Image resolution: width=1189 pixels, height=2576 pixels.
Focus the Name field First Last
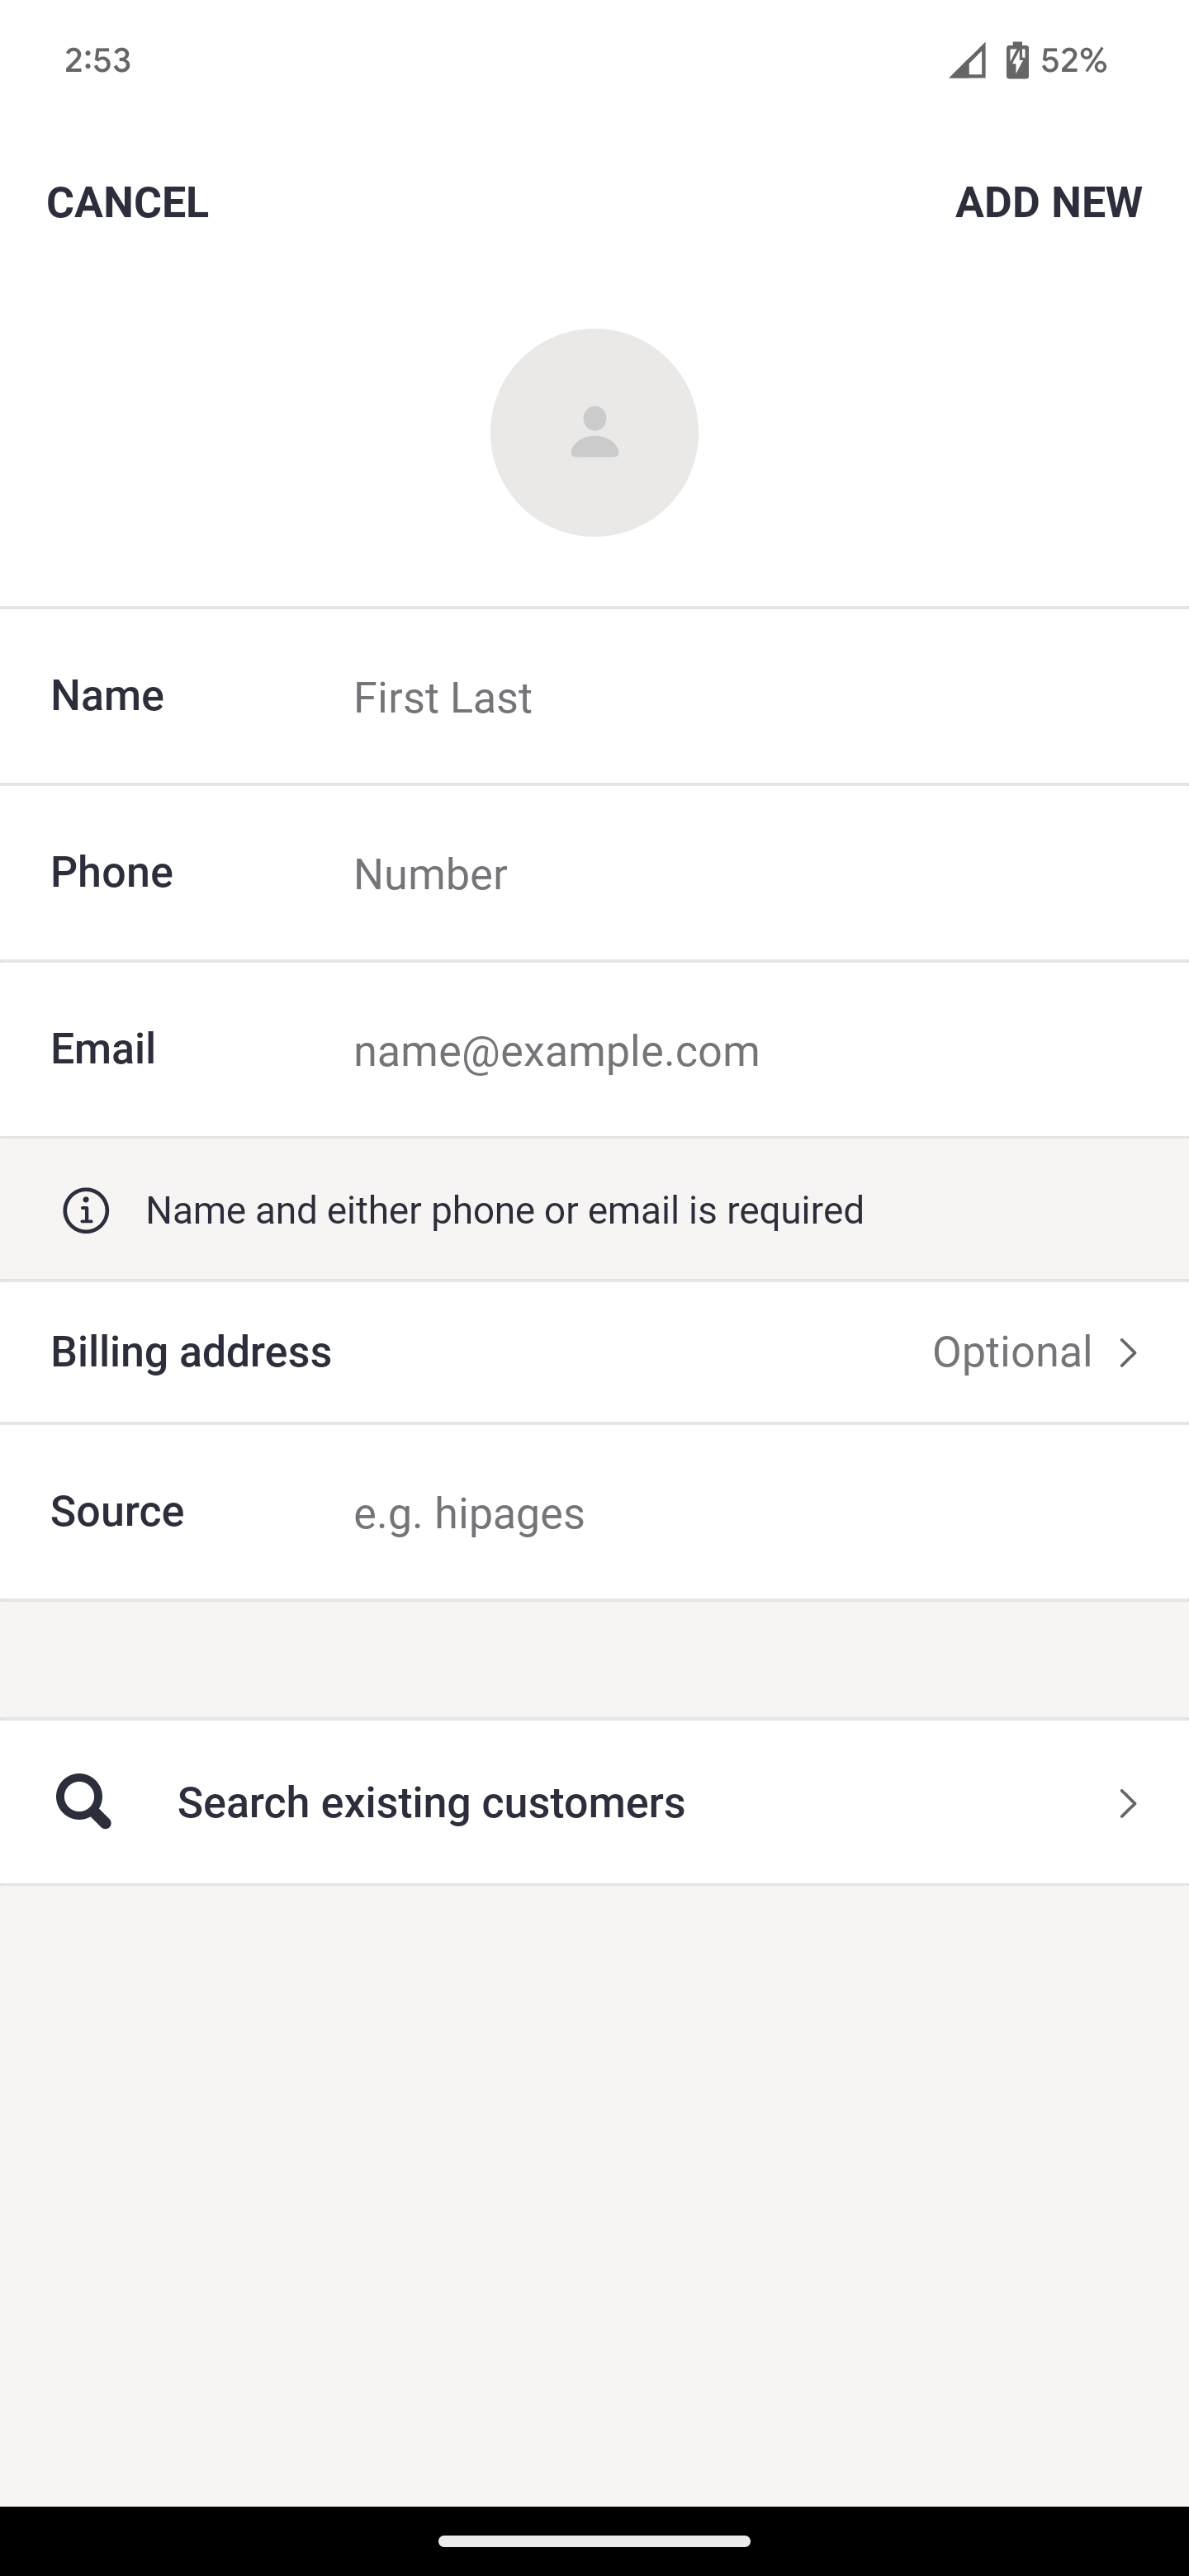tap(740, 697)
